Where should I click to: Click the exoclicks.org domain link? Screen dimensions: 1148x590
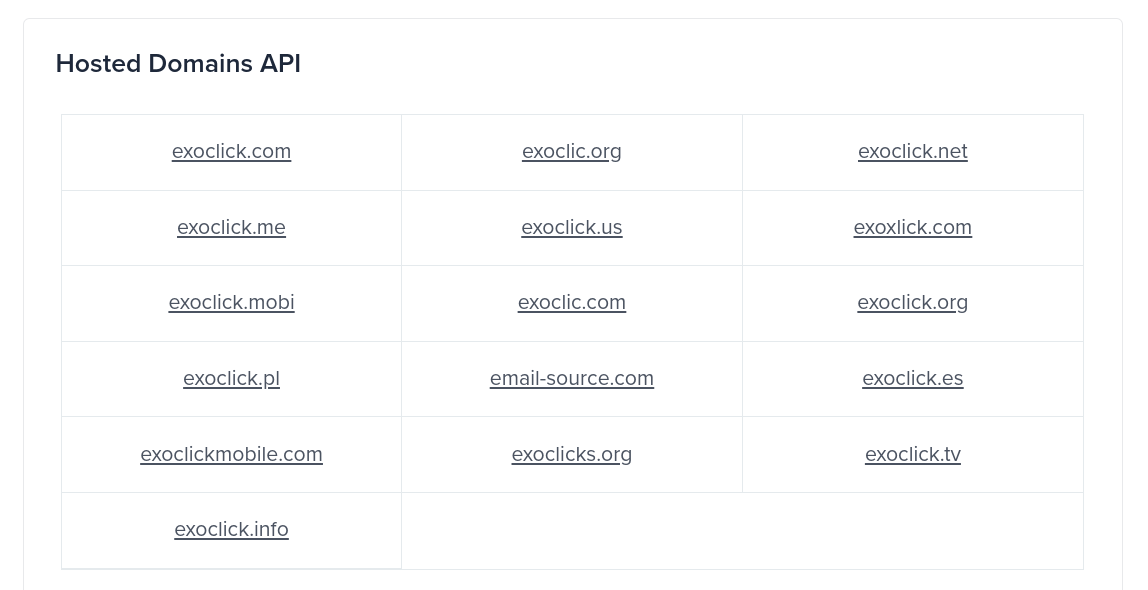tap(571, 454)
